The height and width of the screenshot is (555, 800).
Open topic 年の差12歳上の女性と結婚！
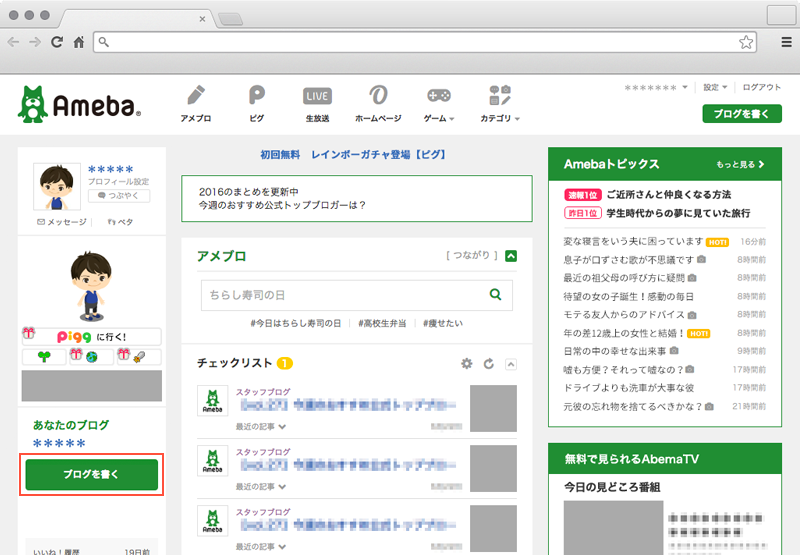(x=624, y=333)
